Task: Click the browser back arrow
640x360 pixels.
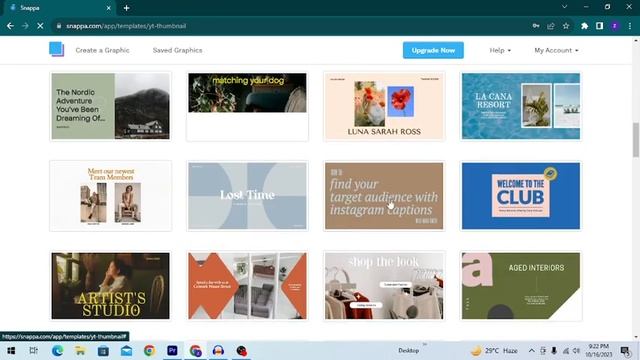Action: point(10,26)
